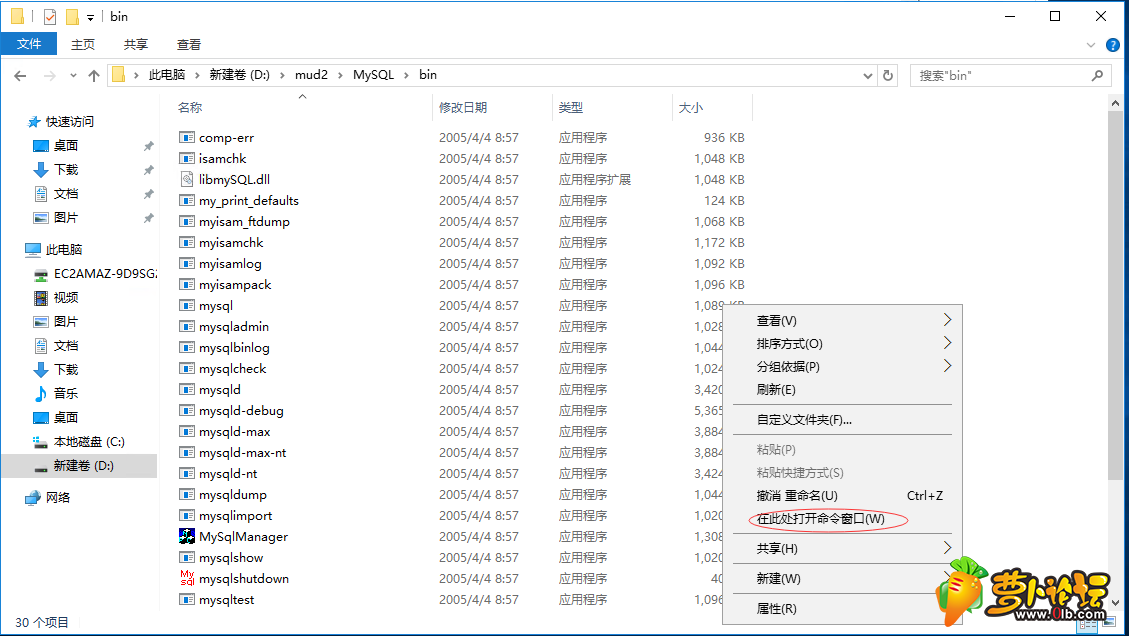Refresh the address bar location

click(888, 76)
